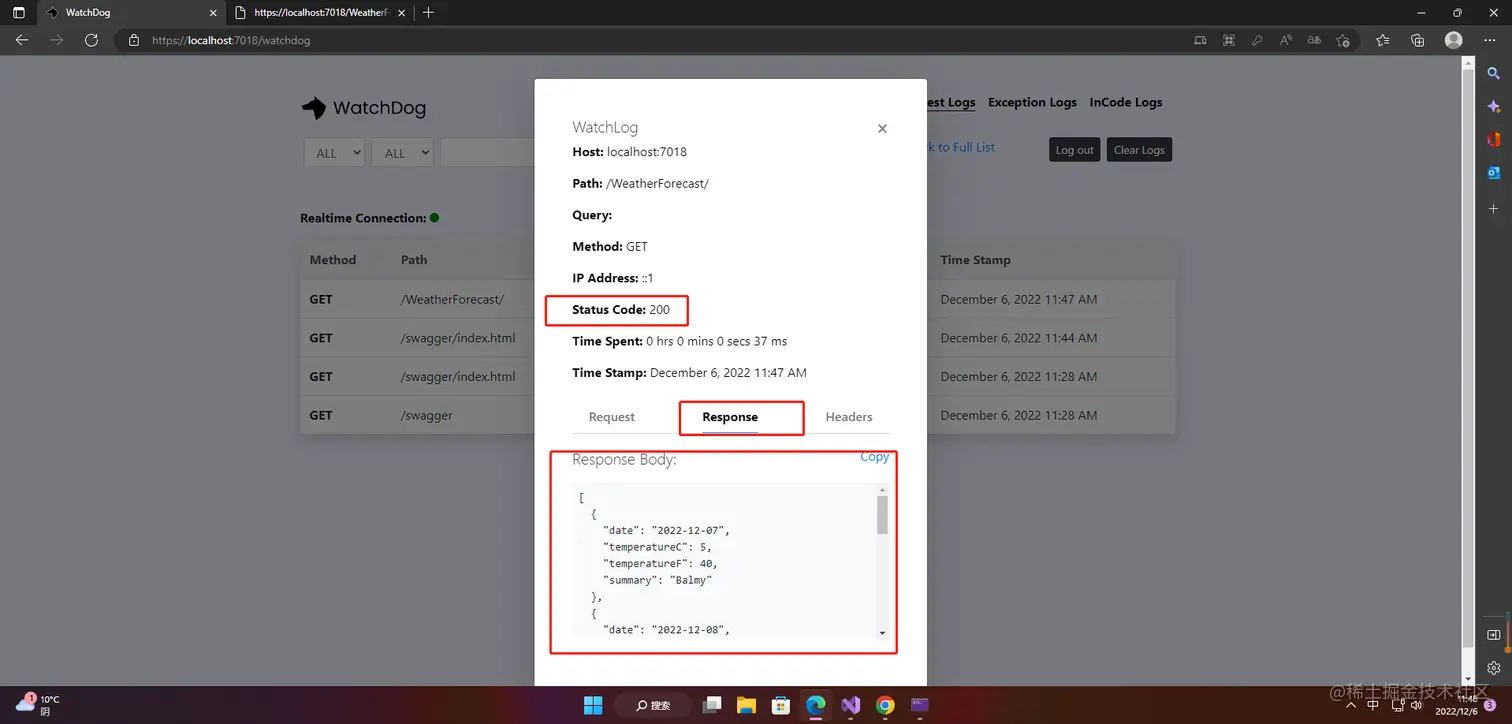This screenshot has width=1512, height=724.
Task: Close the WatchLog dialog with the X
Action: pos(882,129)
